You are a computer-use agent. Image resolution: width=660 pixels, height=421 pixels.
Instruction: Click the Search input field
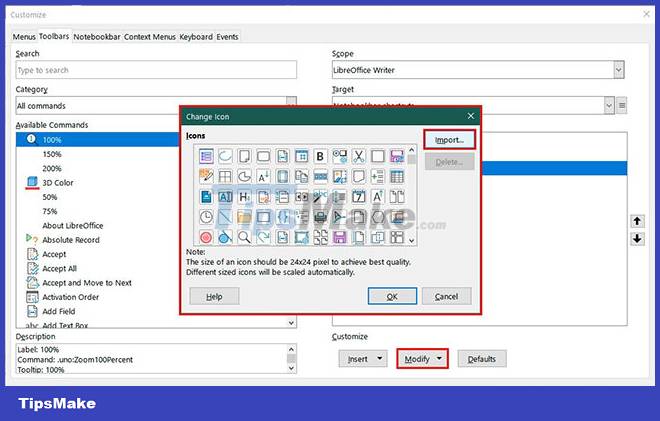click(x=156, y=70)
